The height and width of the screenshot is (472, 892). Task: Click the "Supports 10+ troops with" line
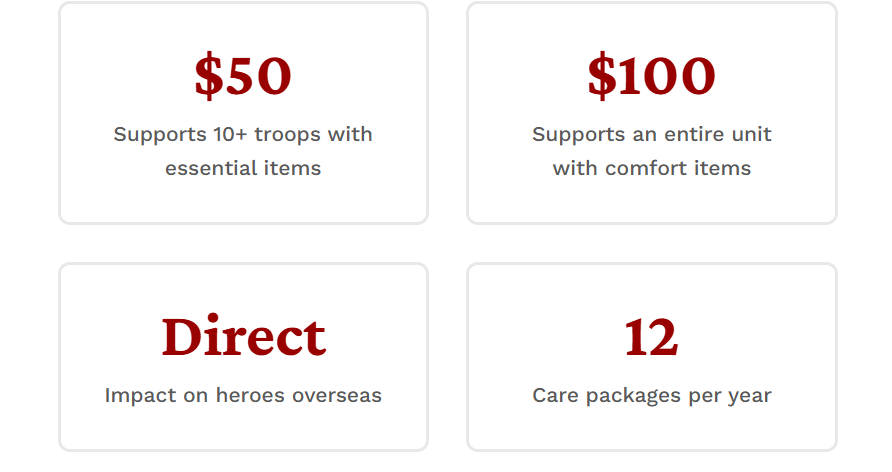[x=243, y=134]
